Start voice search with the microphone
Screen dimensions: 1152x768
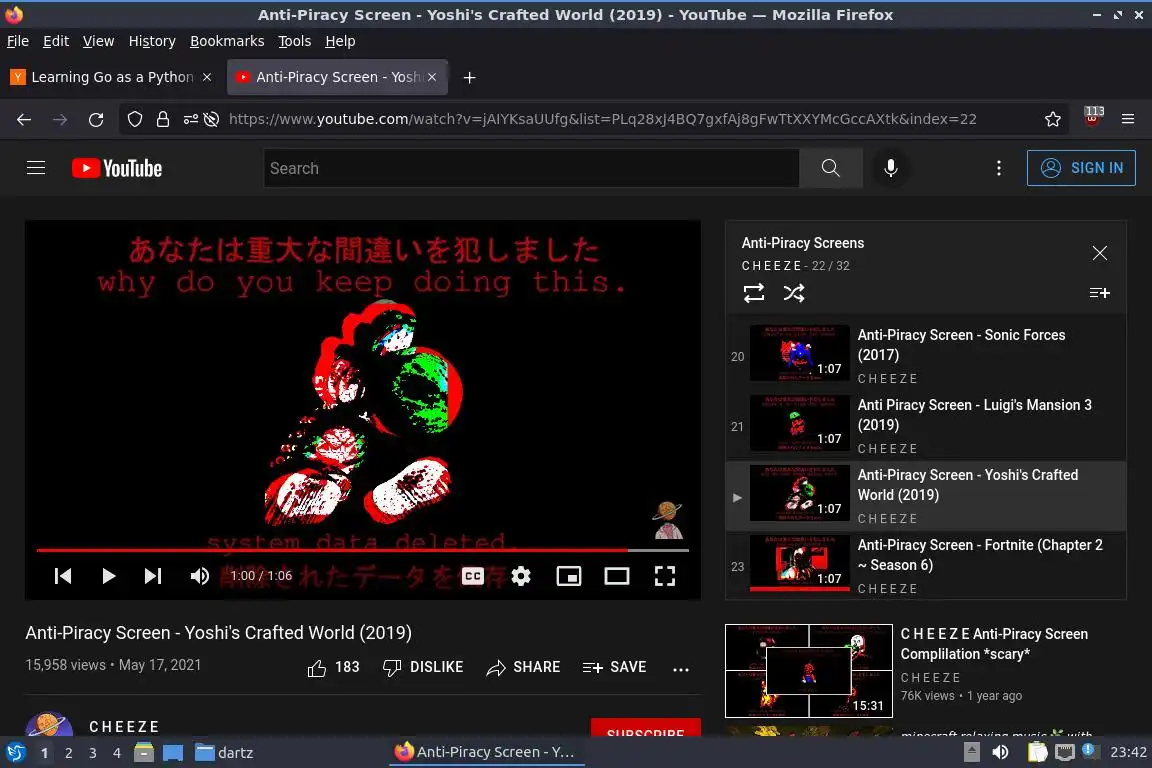(890, 168)
